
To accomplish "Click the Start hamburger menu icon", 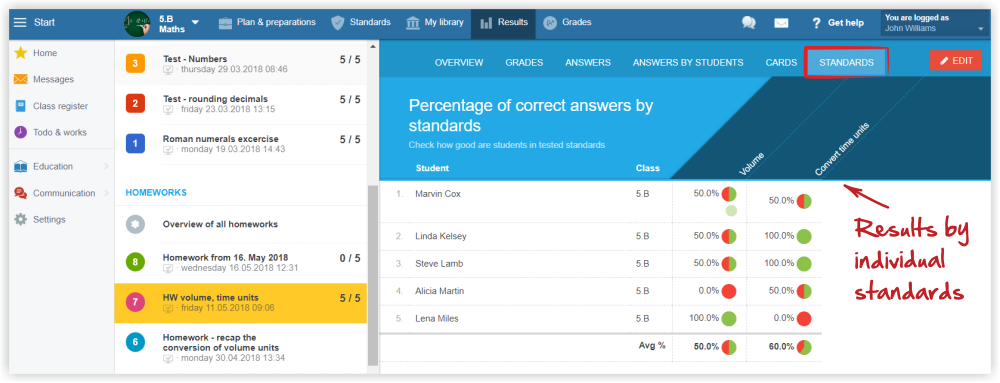I will coord(20,22).
